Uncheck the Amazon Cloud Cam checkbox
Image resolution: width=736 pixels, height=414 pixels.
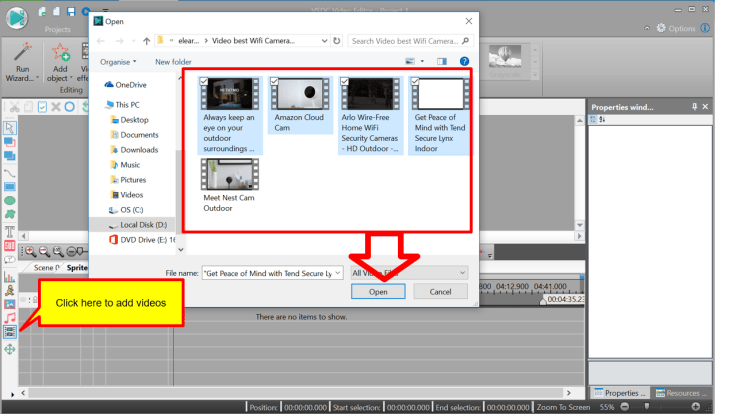(x=275, y=82)
